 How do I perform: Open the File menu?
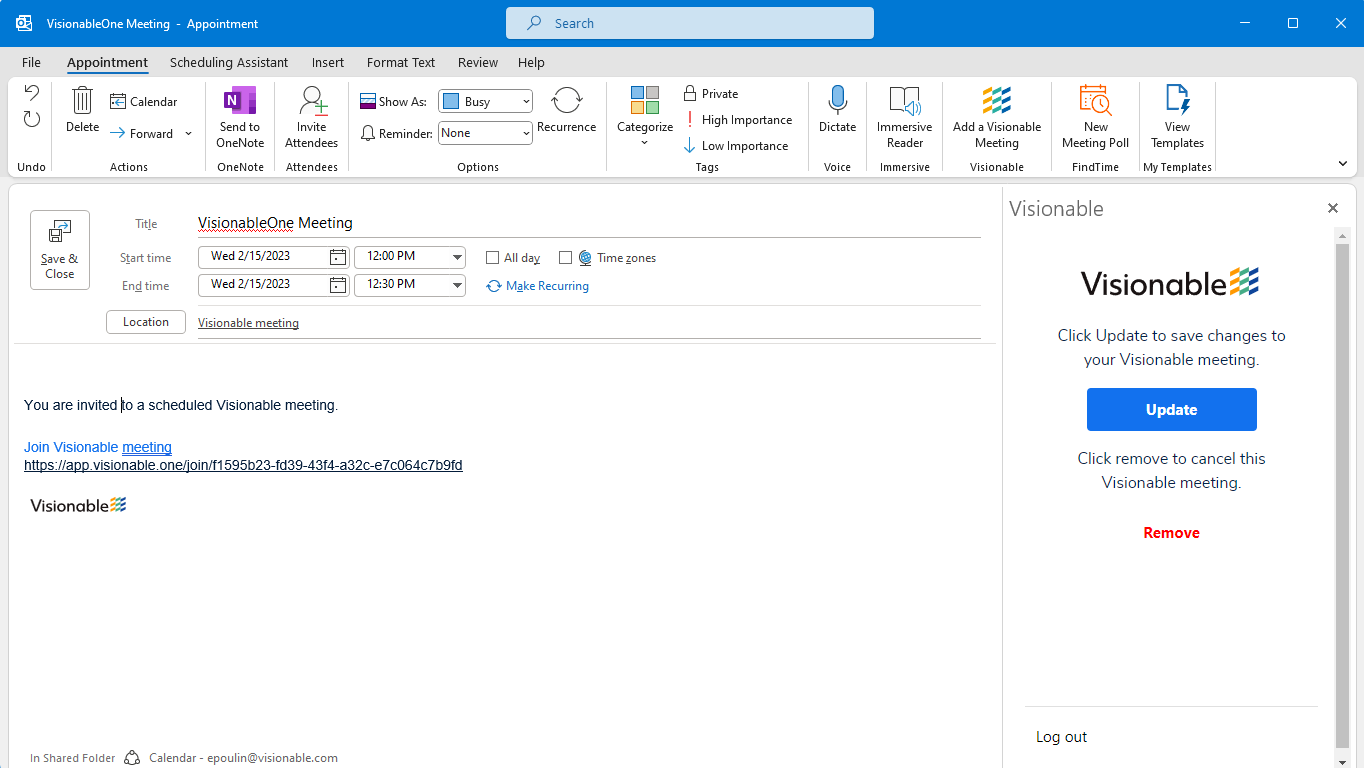click(x=31, y=62)
